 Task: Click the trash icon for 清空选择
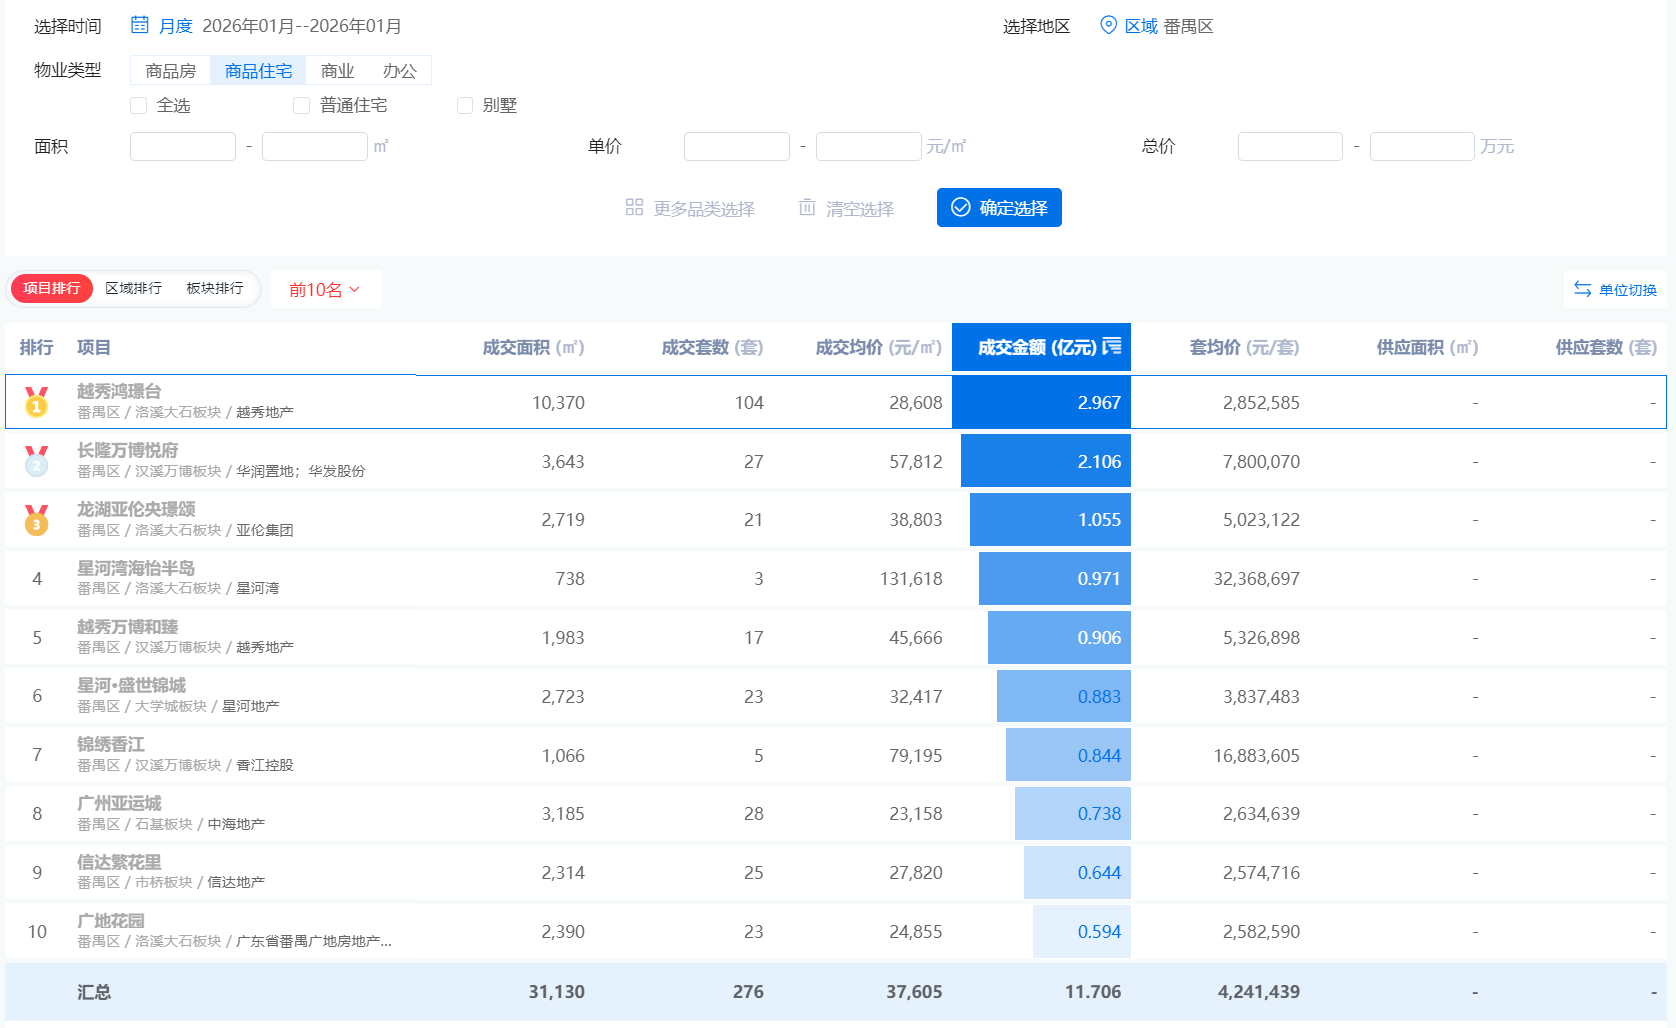(x=807, y=207)
